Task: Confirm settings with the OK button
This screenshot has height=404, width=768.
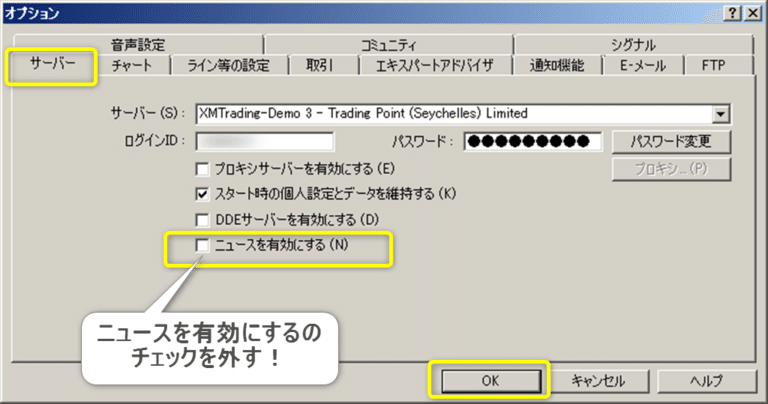Action: [491, 381]
